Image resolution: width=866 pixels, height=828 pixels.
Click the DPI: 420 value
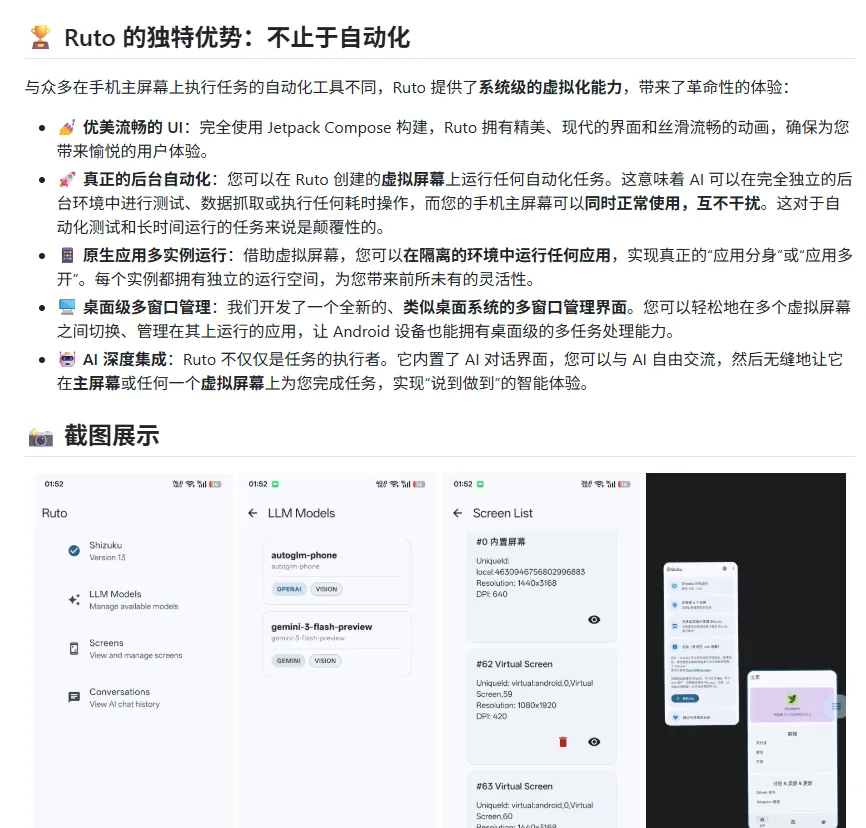[x=492, y=716]
